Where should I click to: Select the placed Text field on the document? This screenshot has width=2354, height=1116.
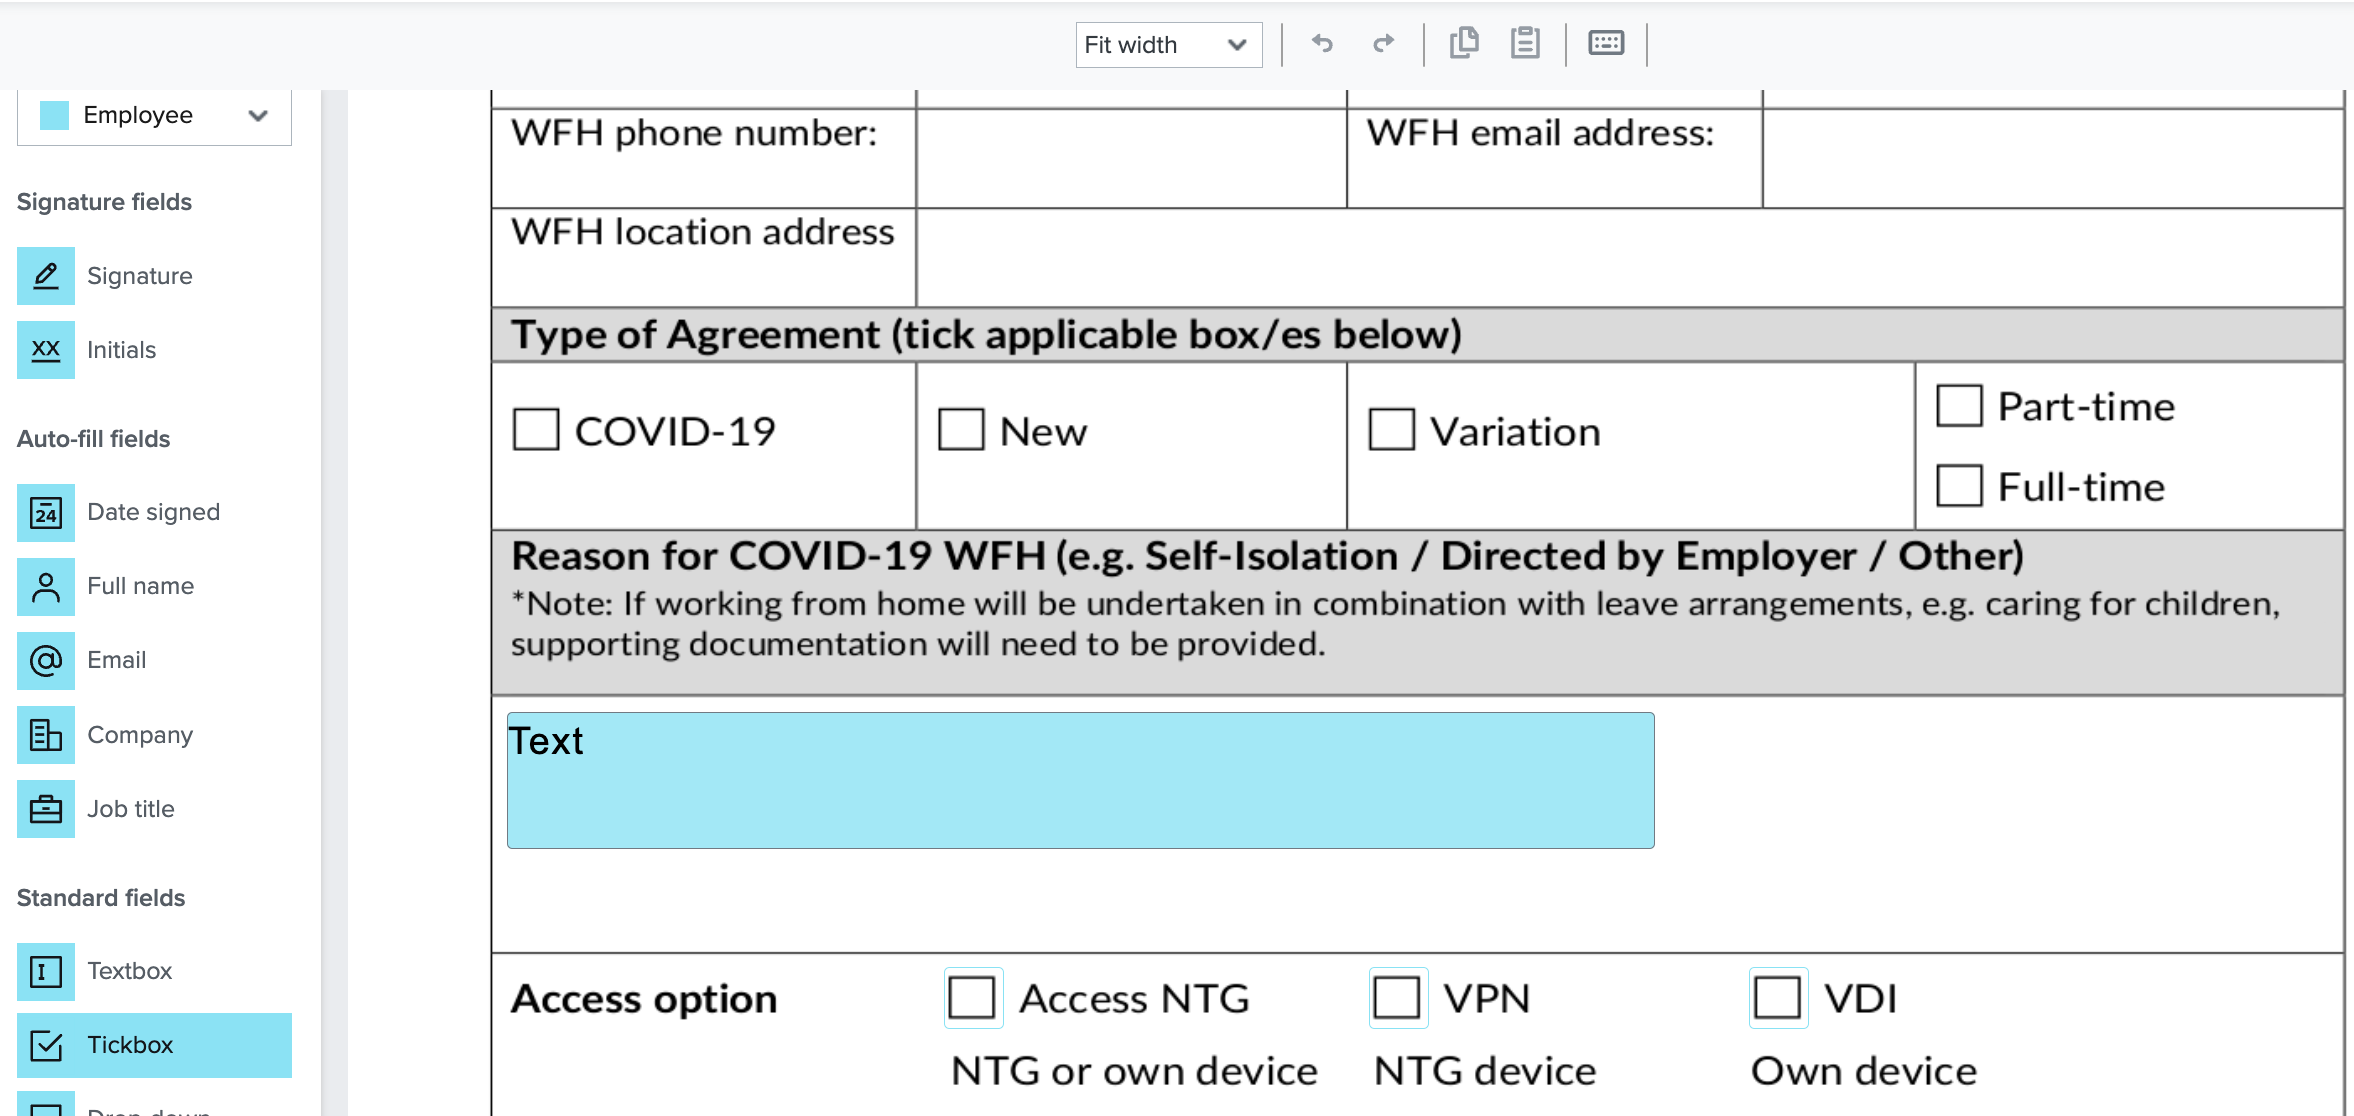click(x=1079, y=779)
